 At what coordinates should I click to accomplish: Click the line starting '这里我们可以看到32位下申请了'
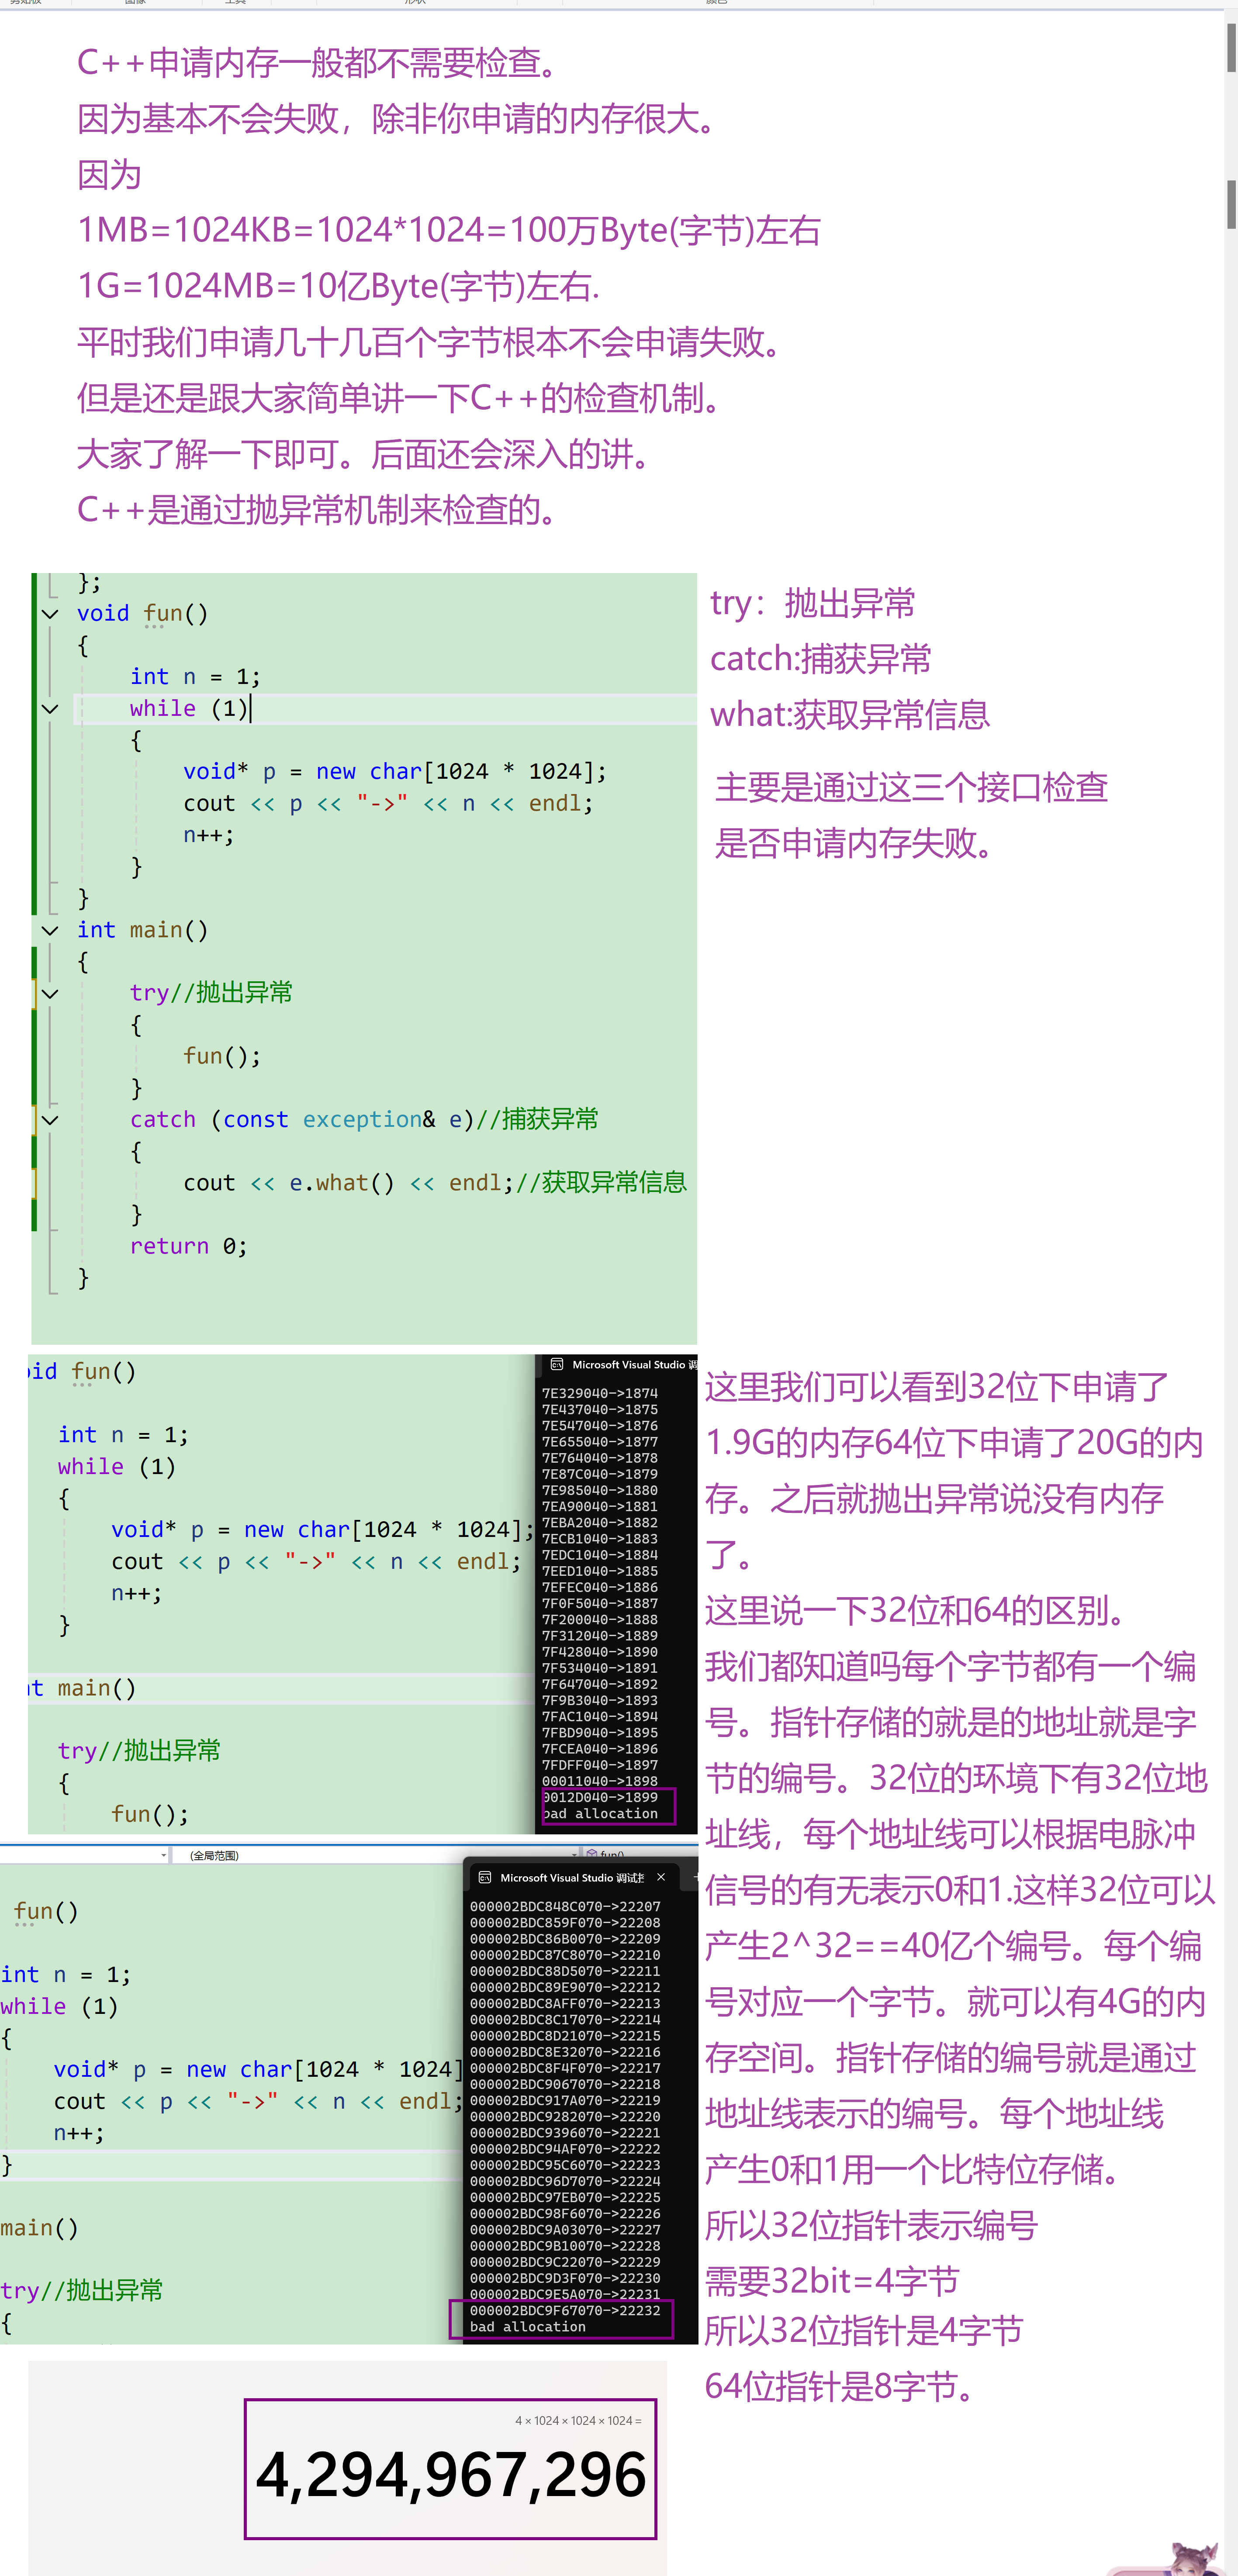tap(937, 1387)
